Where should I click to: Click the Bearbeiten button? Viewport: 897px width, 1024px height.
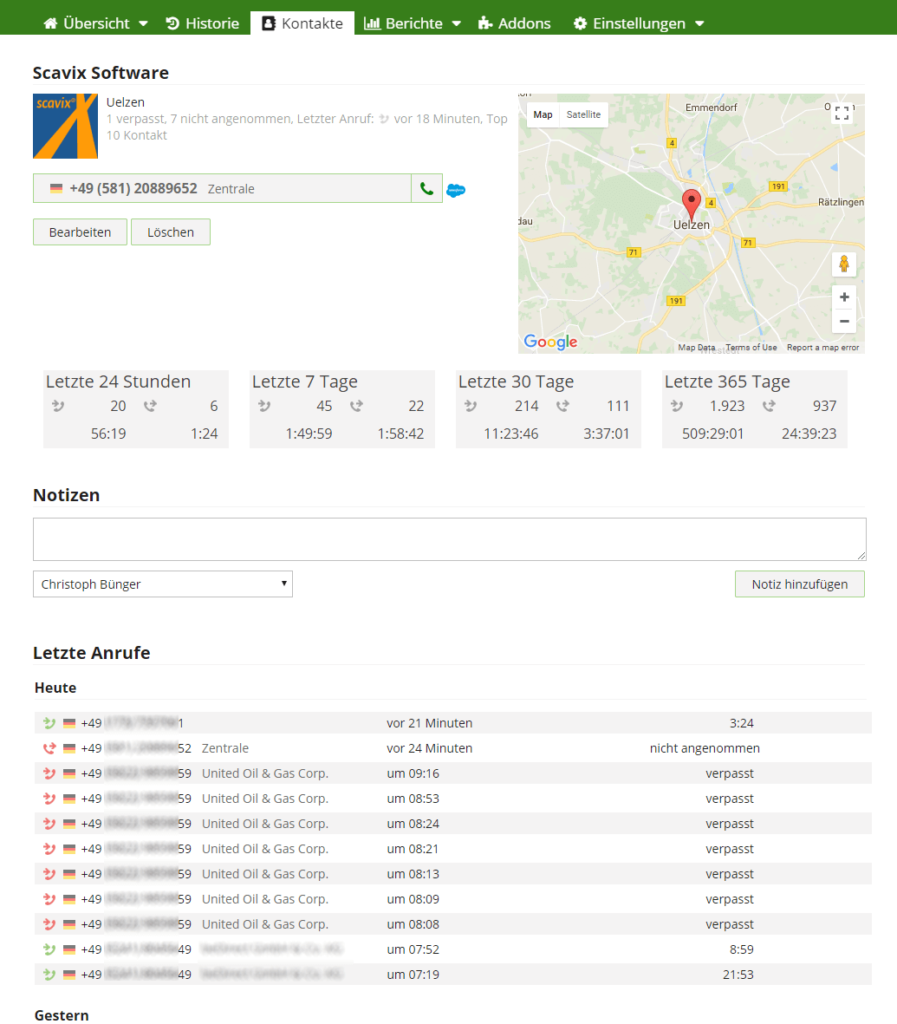[80, 232]
